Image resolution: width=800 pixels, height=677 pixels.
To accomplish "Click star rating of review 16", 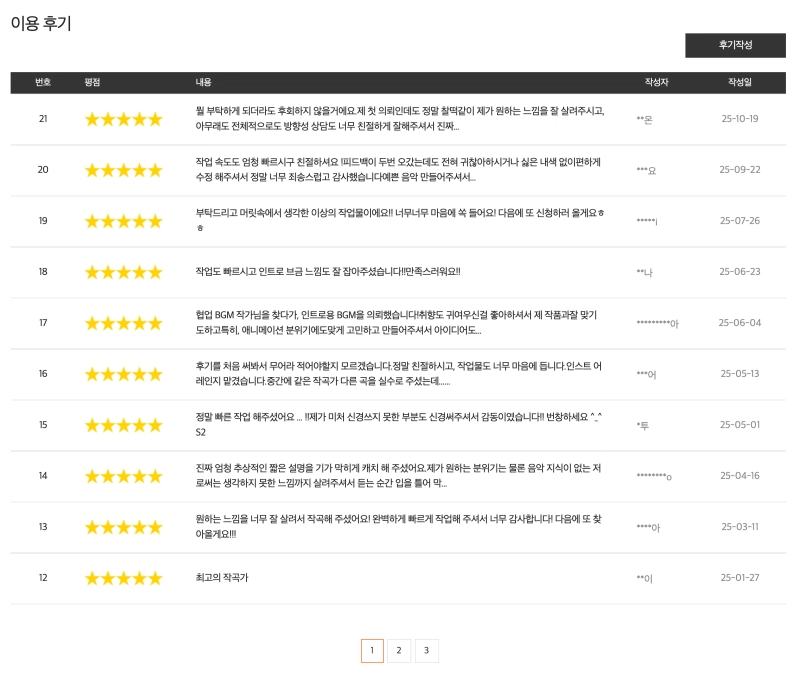I will [x=123, y=374].
